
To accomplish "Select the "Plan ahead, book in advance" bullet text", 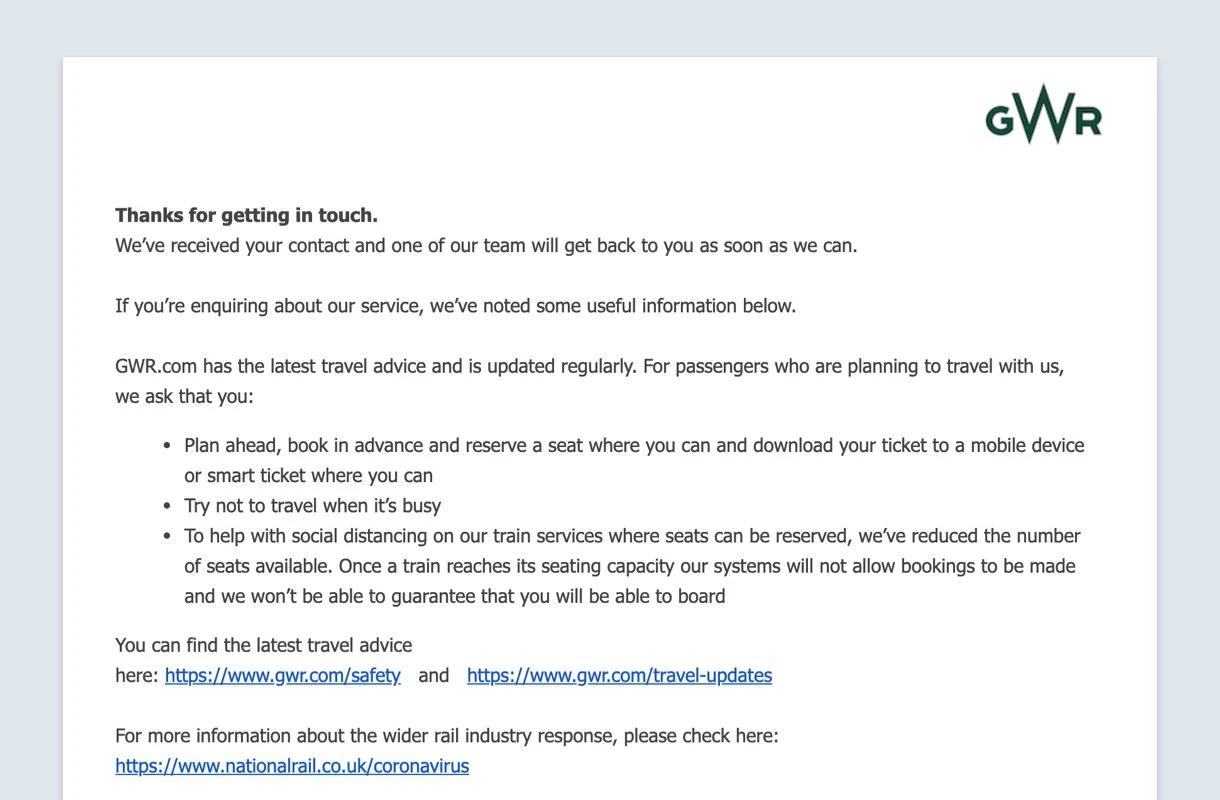I will pyautogui.click(x=634, y=446).
